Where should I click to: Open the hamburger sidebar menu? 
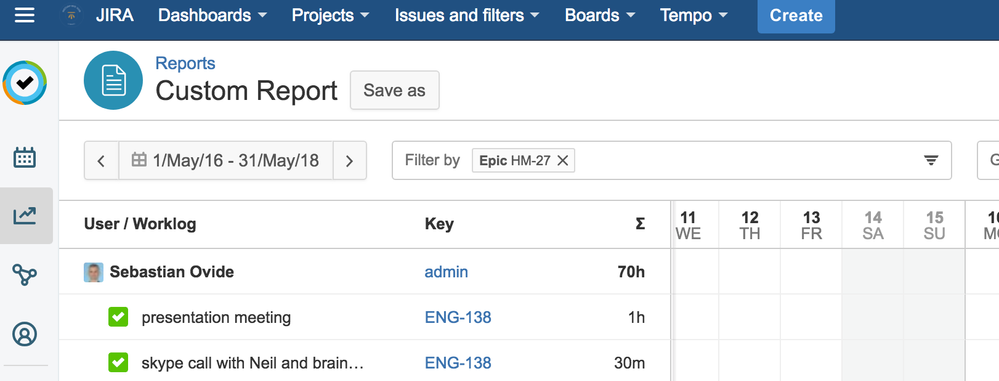[x=25, y=15]
